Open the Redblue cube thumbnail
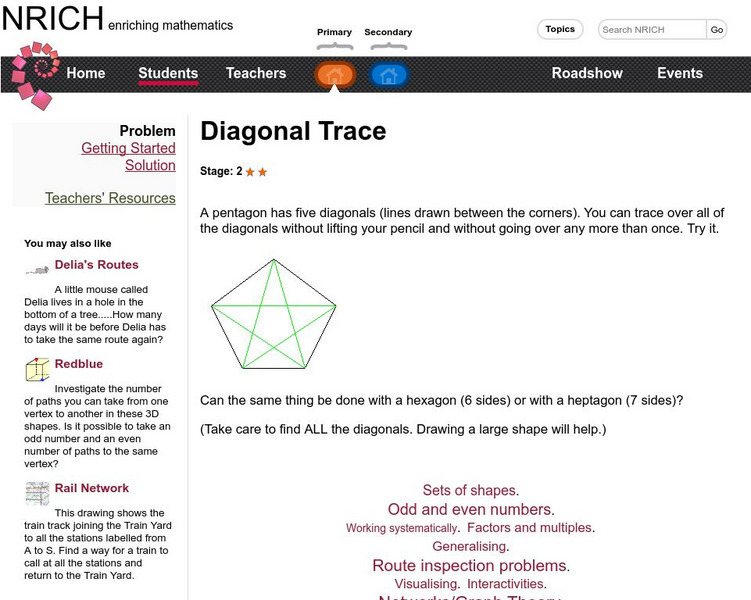This screenshot has height=600, width=751. click(x=37, y=369)
